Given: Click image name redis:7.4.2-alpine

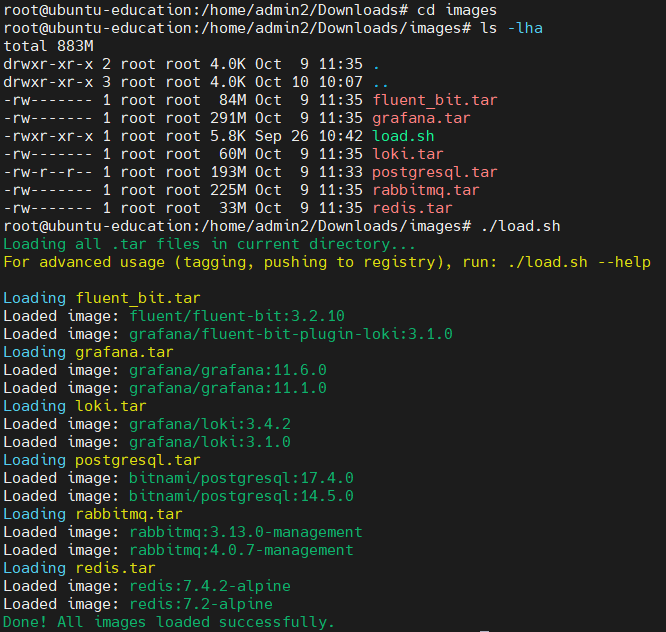Looking at the screenshot, I should pyautogui.click(x=209, y=586).
